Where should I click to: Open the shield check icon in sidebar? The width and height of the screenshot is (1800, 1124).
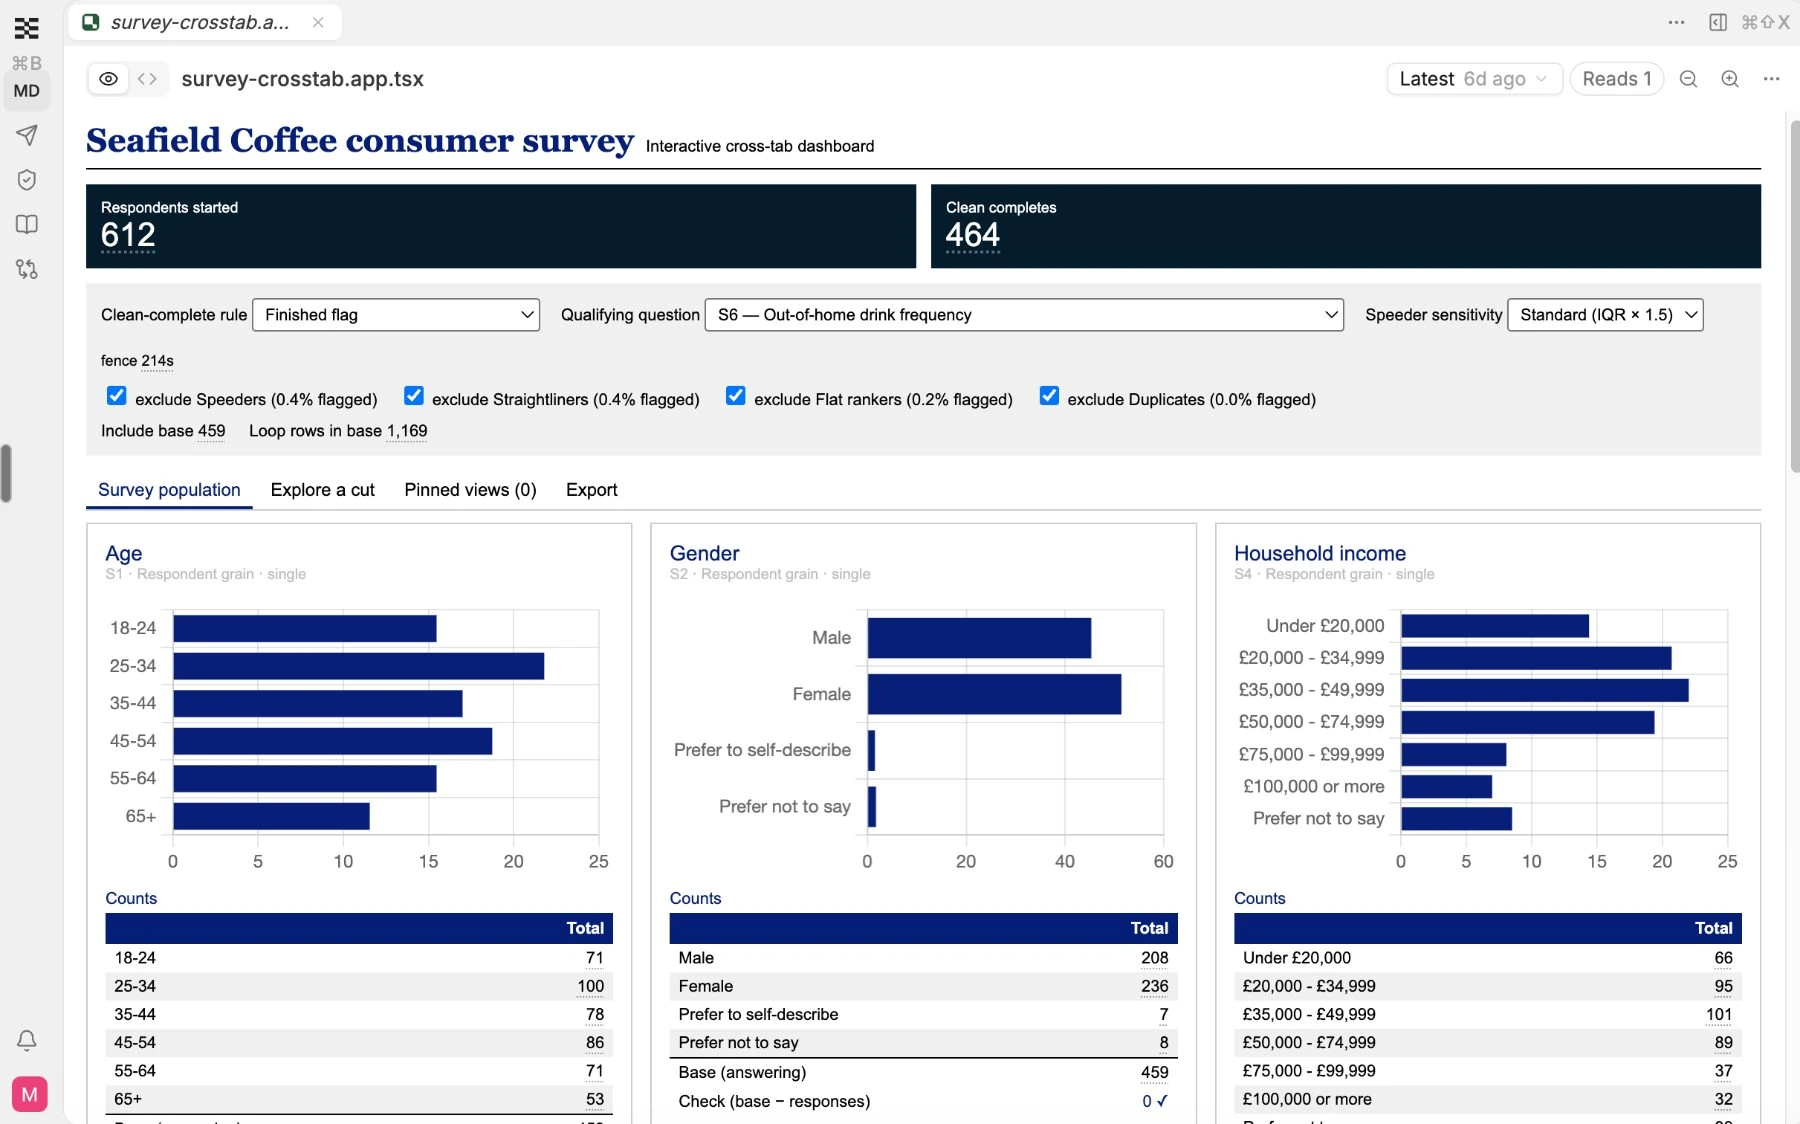click(x=27, y=180)
